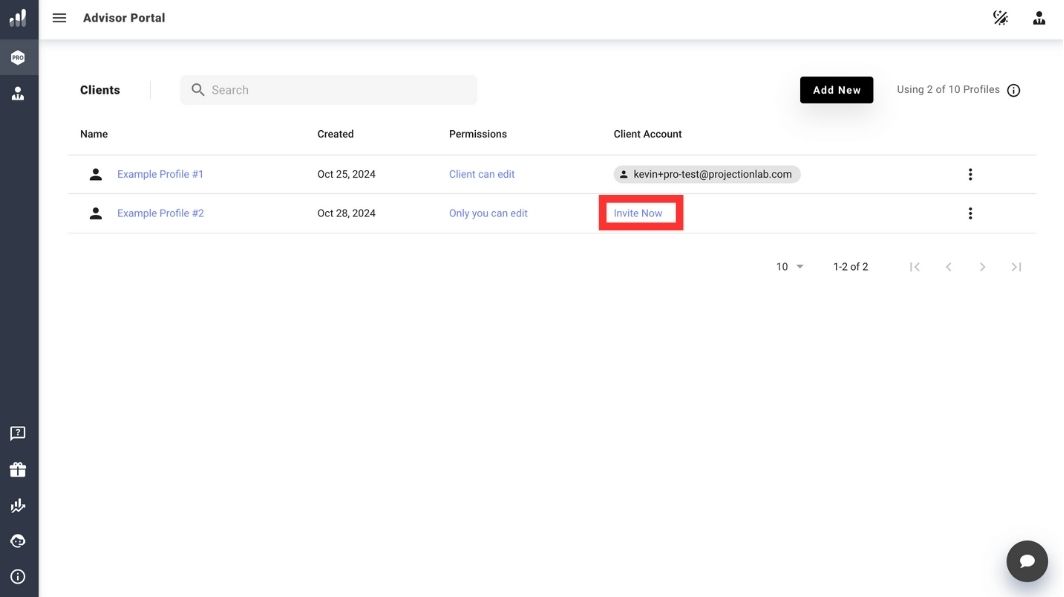Click inside the Search field

coord(328,89)
